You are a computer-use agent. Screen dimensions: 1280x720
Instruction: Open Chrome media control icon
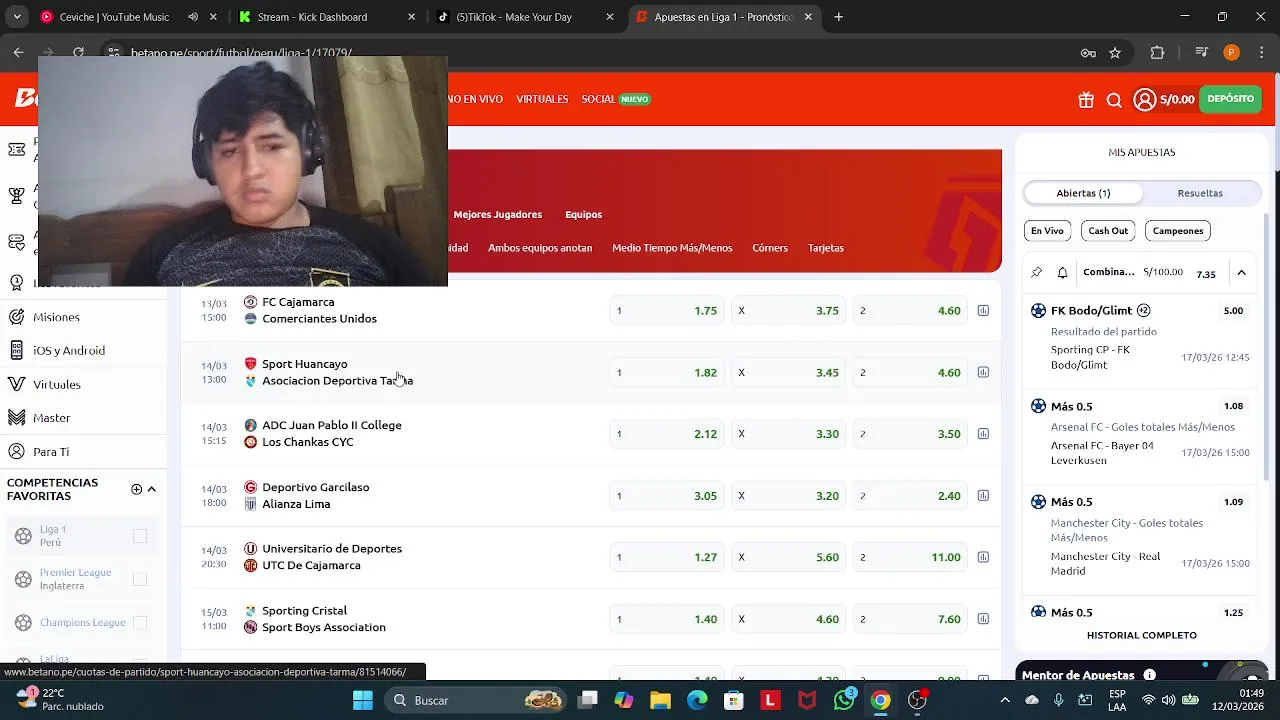(x=1201, y=53)
